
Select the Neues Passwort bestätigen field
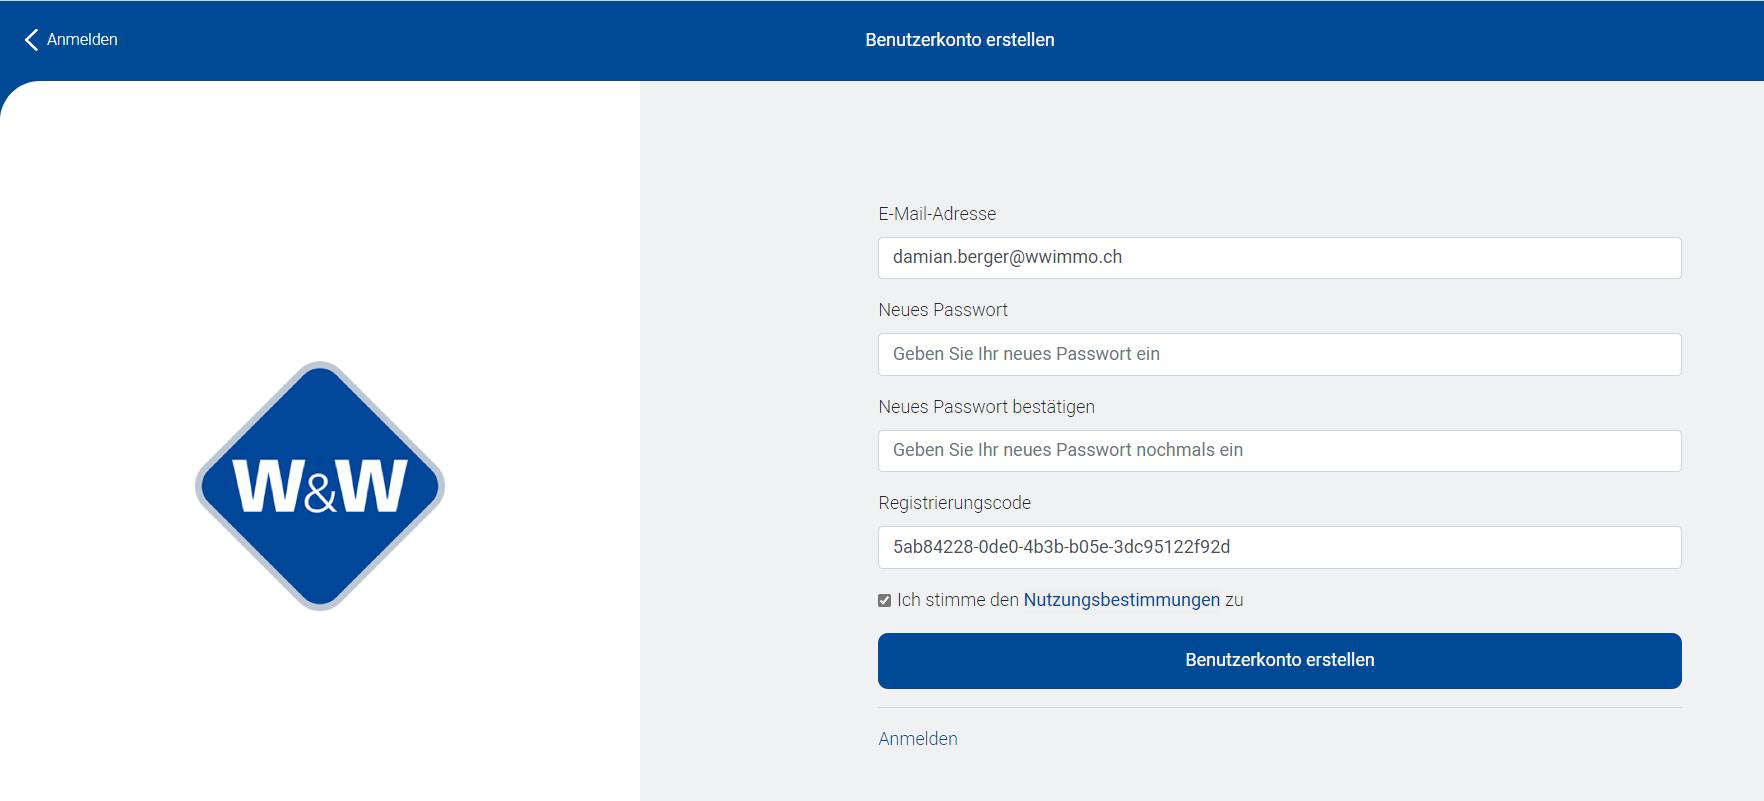pyautogui.click(x=1279, y=451)
